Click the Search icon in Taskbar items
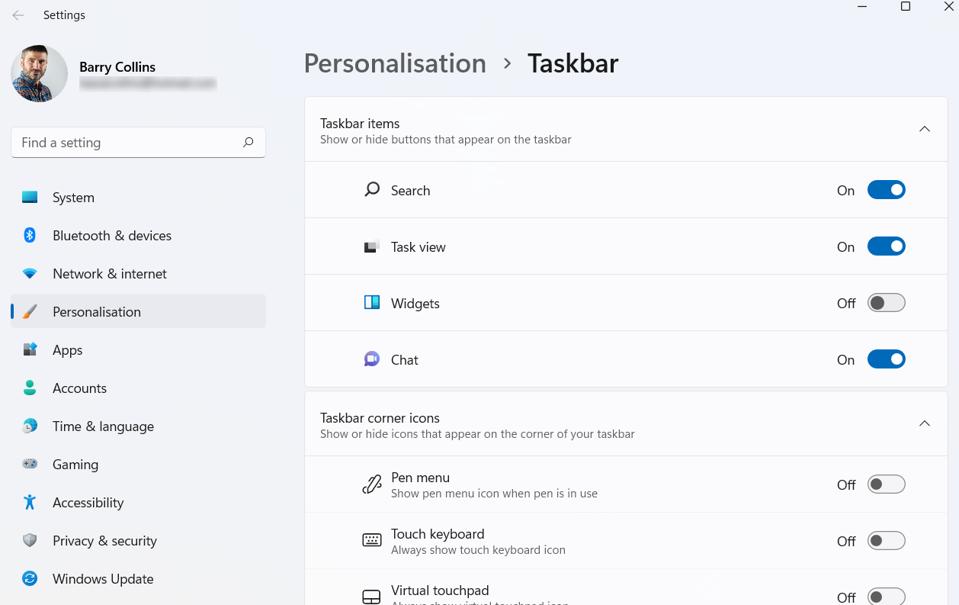The height and width of the screenshot is (605, 959). [x=370, y=190]
